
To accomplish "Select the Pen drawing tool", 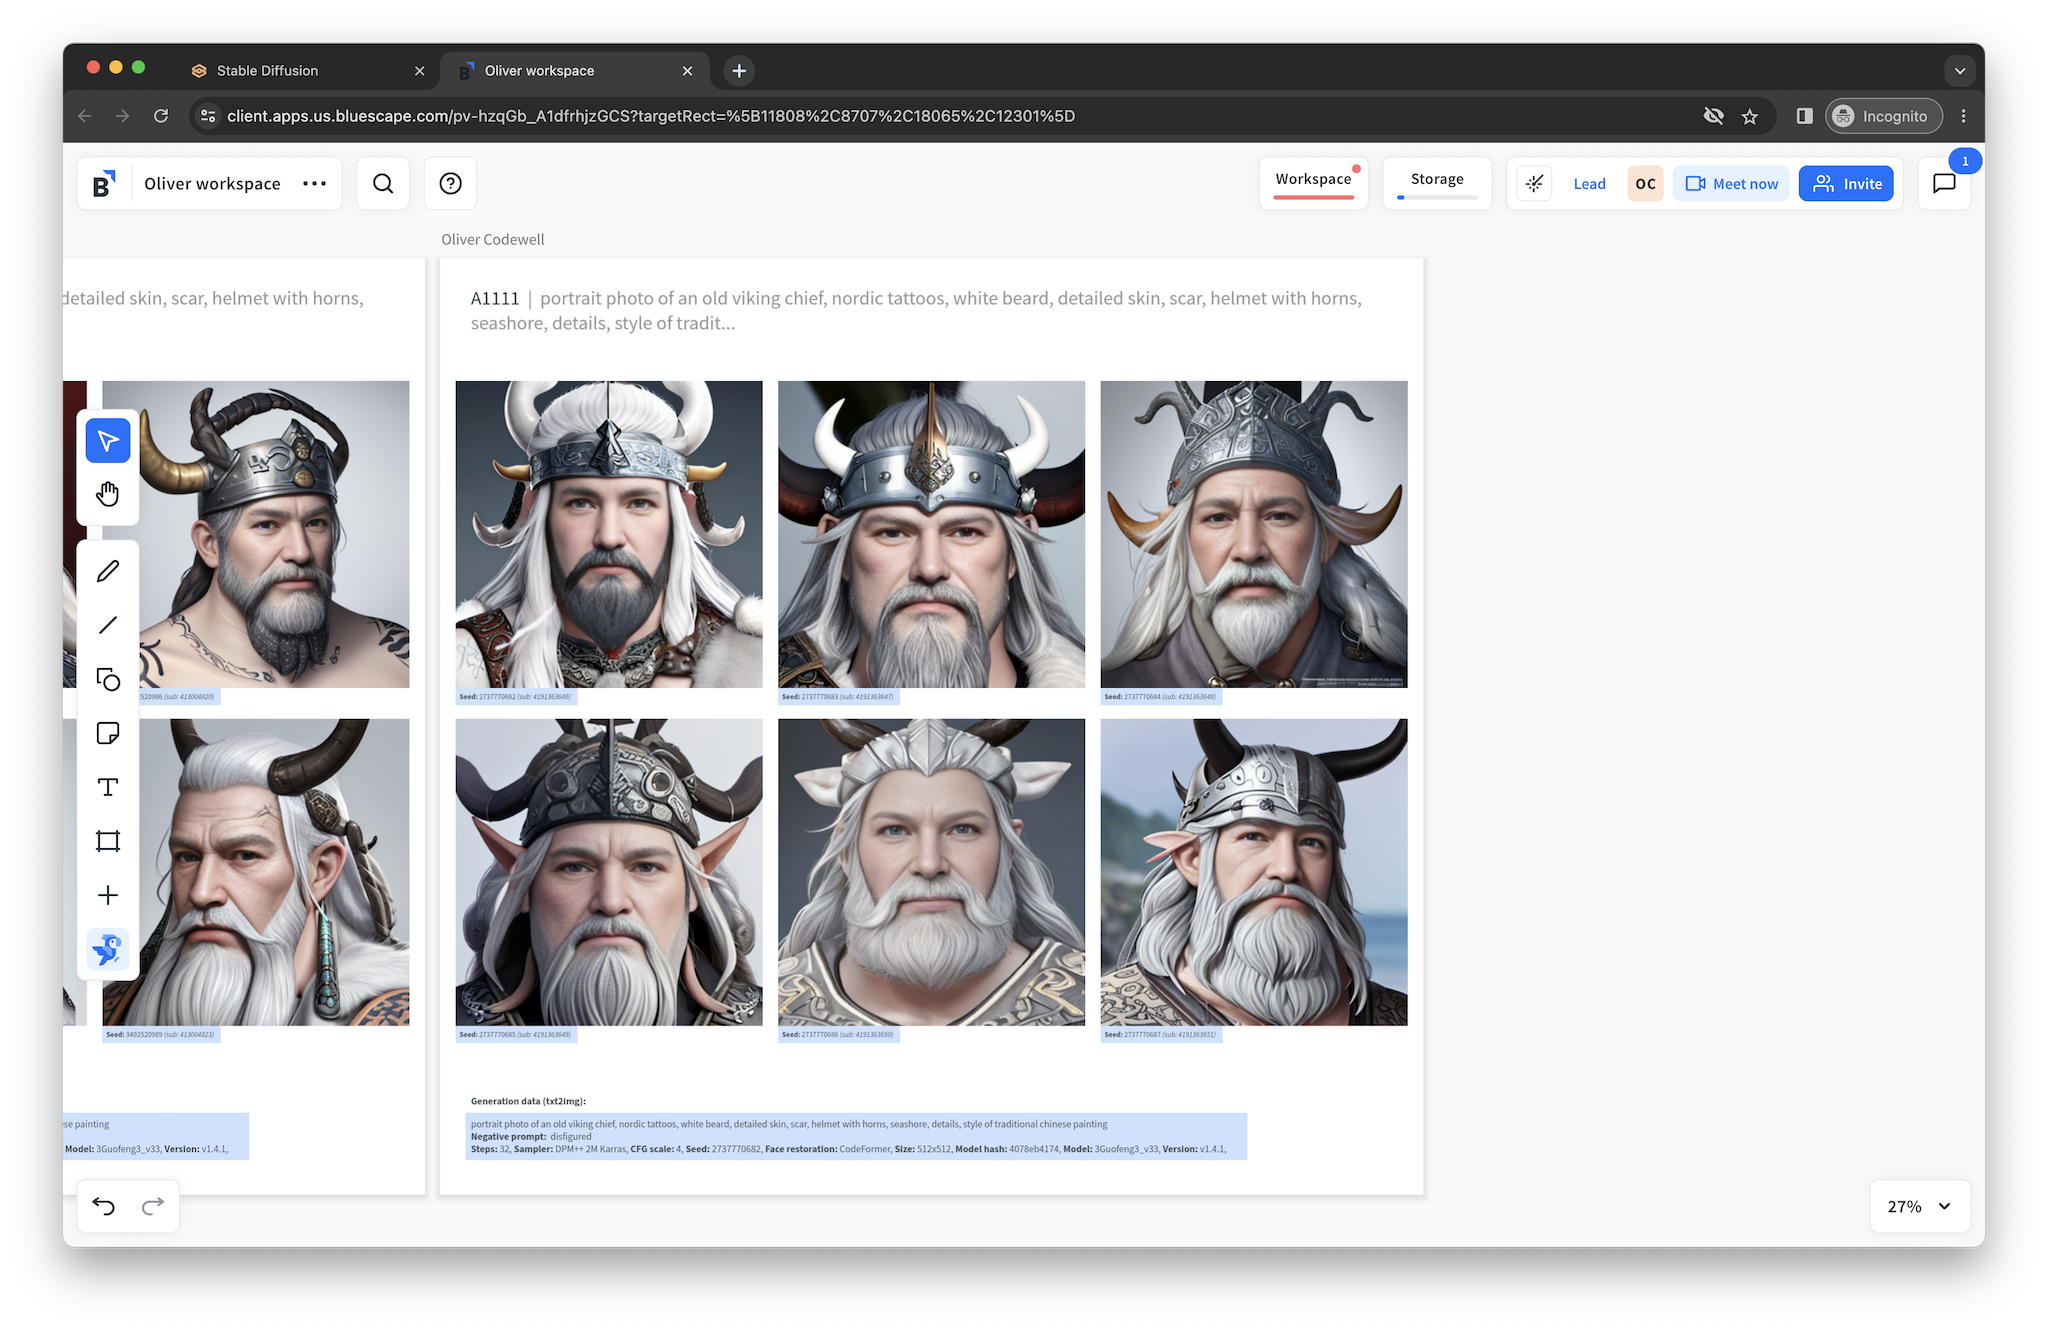I will pos(108,571).
